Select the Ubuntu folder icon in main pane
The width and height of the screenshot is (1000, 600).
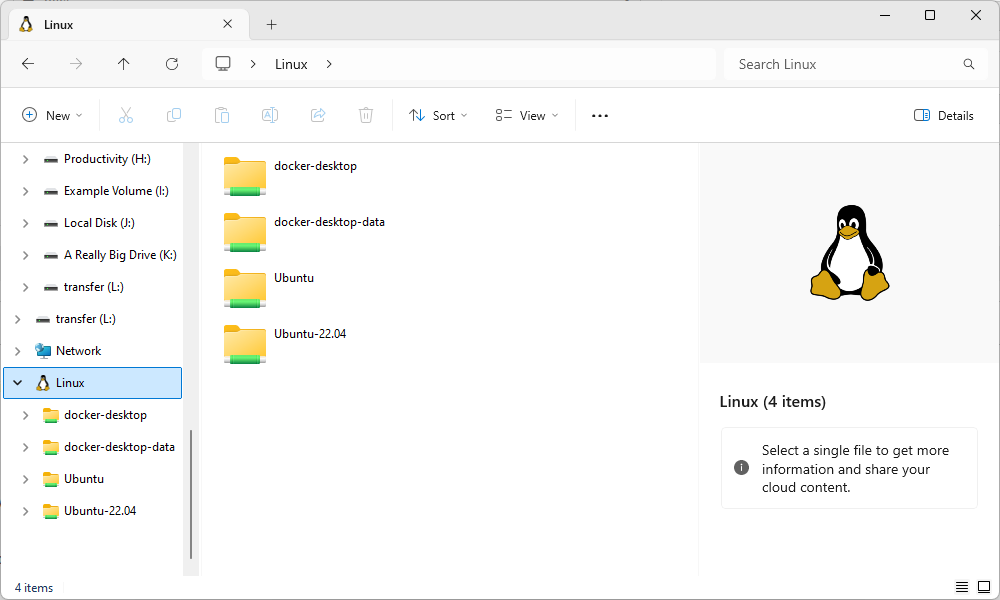[245, 288]
